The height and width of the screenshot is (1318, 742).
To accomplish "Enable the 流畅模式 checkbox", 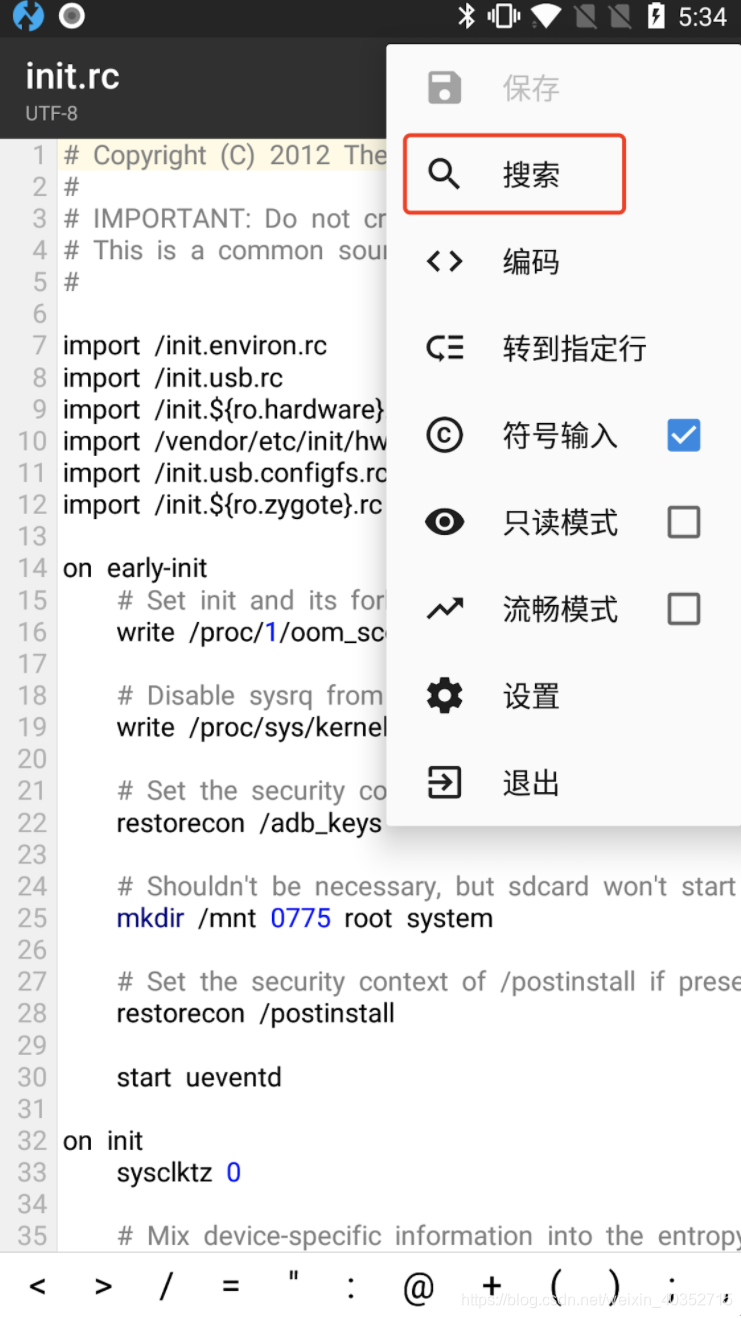I will coord(684,609).
